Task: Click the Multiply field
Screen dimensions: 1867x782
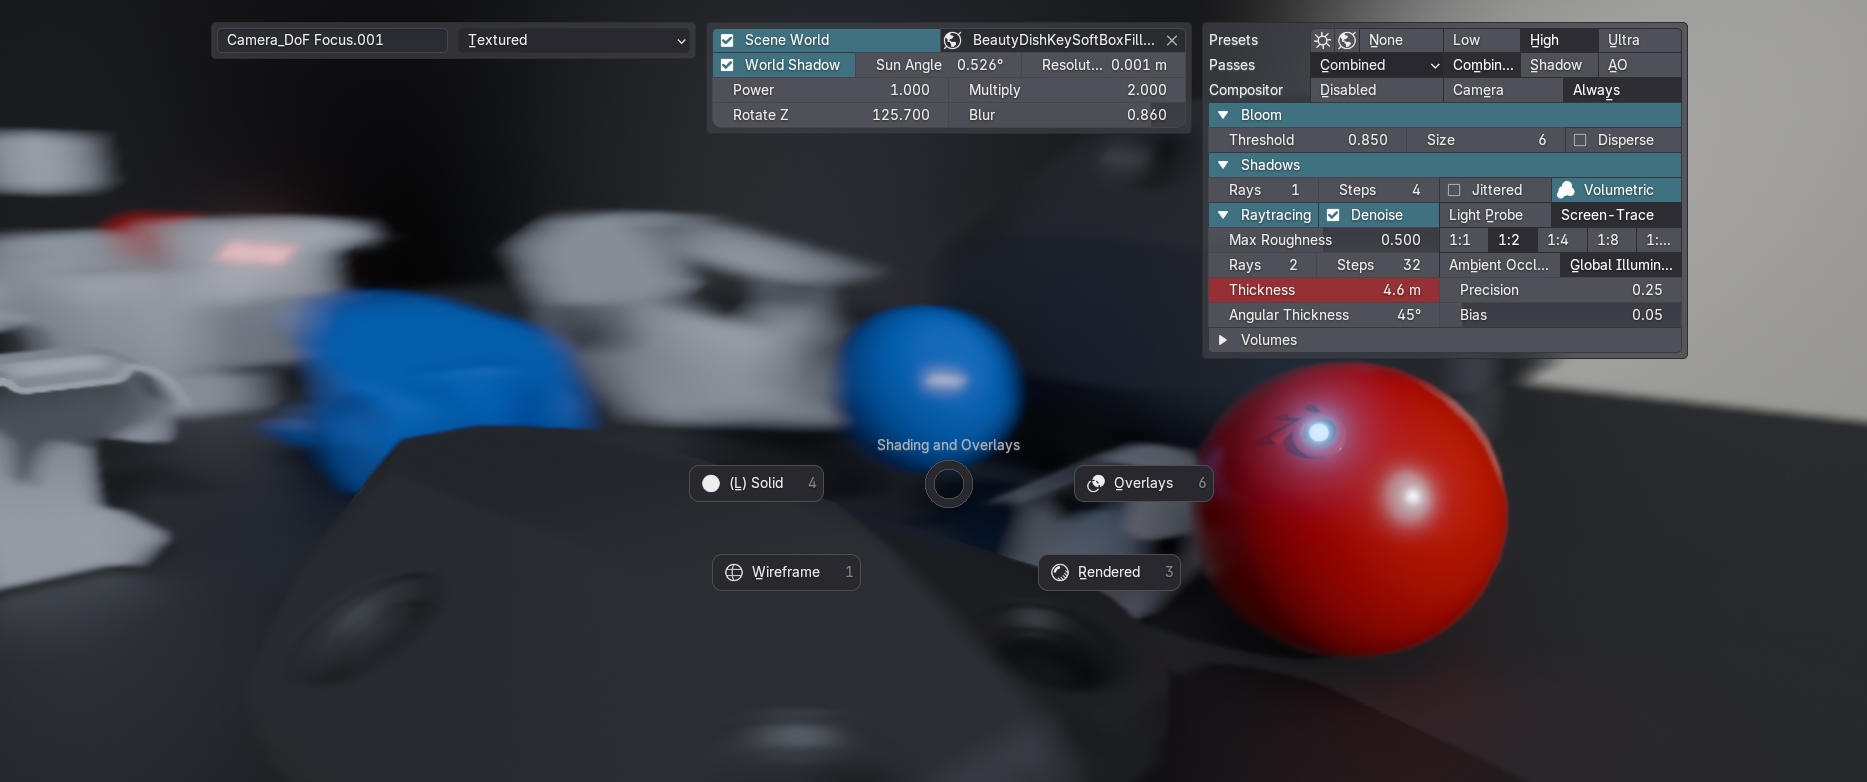Action: [x=1067, y=90]
